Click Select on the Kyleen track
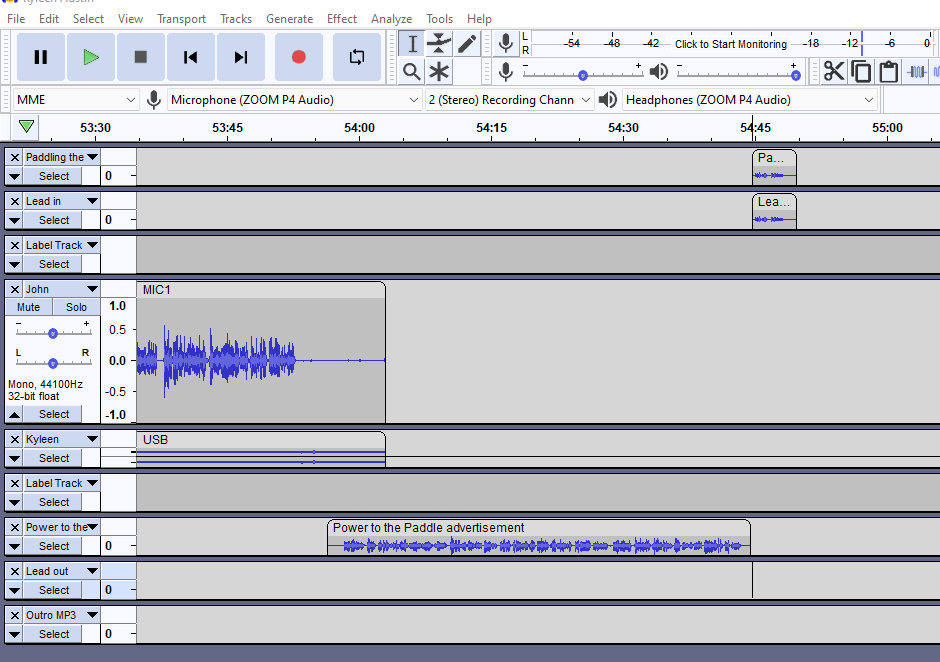The image size is (940, 662). (x=54, y=458)
